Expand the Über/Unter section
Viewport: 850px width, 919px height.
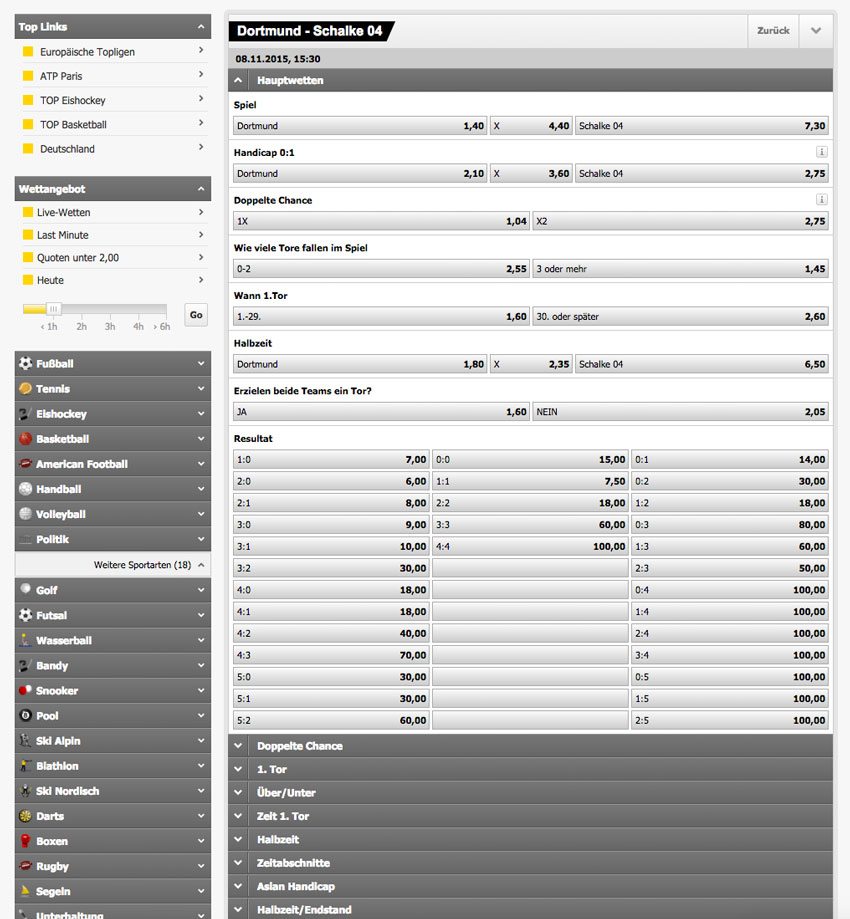pos(531,792)
